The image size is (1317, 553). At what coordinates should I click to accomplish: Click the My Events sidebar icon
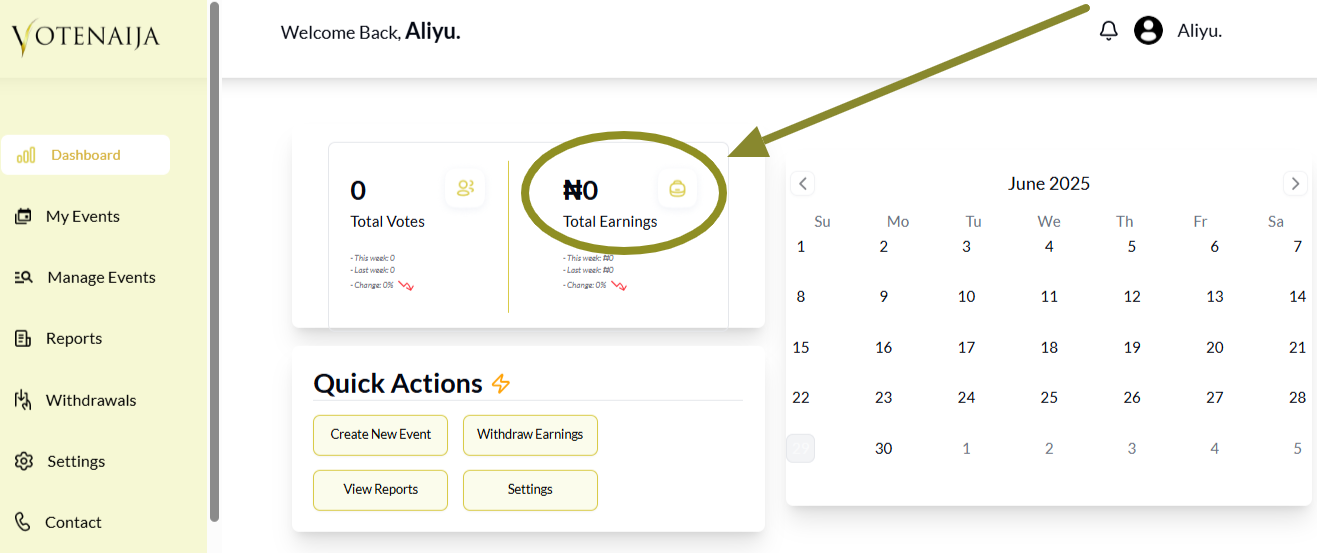(x=23, y=216)
